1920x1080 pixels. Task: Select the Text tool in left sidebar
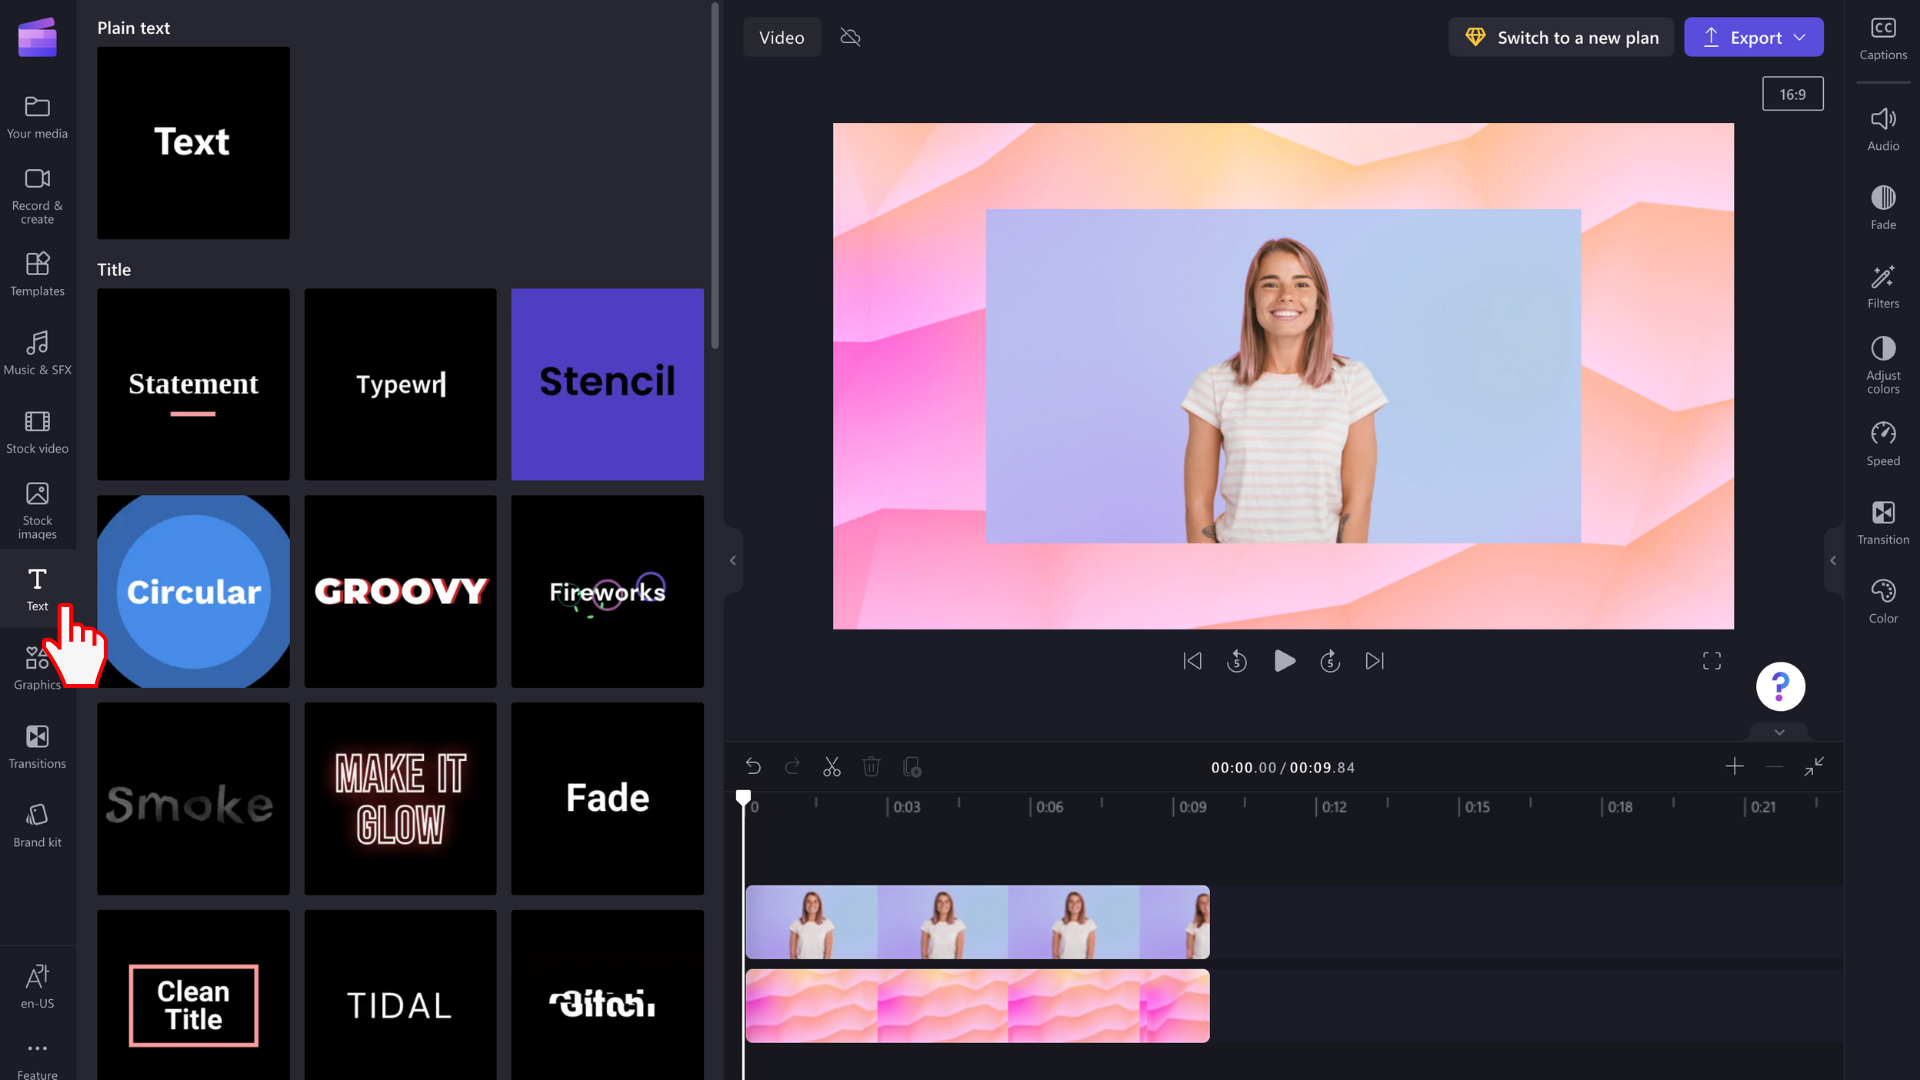(37, 588)
